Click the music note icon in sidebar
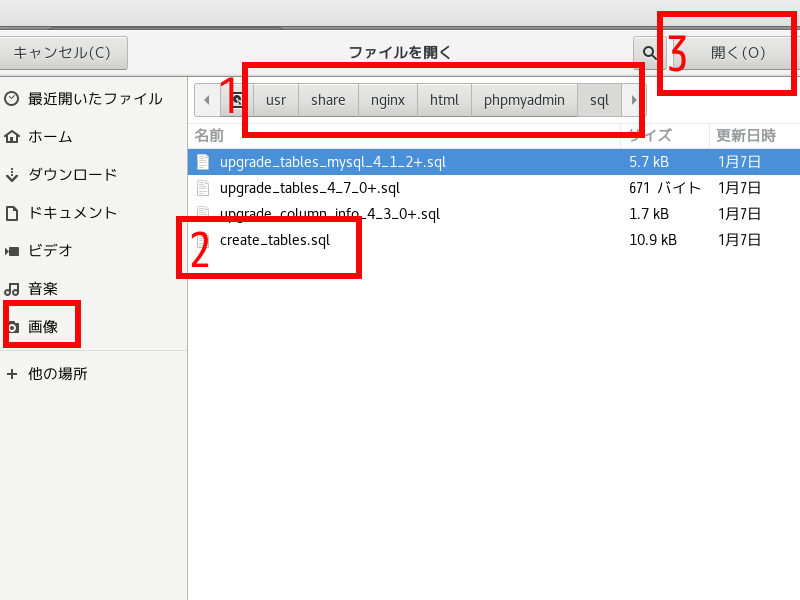 click(x=12, y=289)
